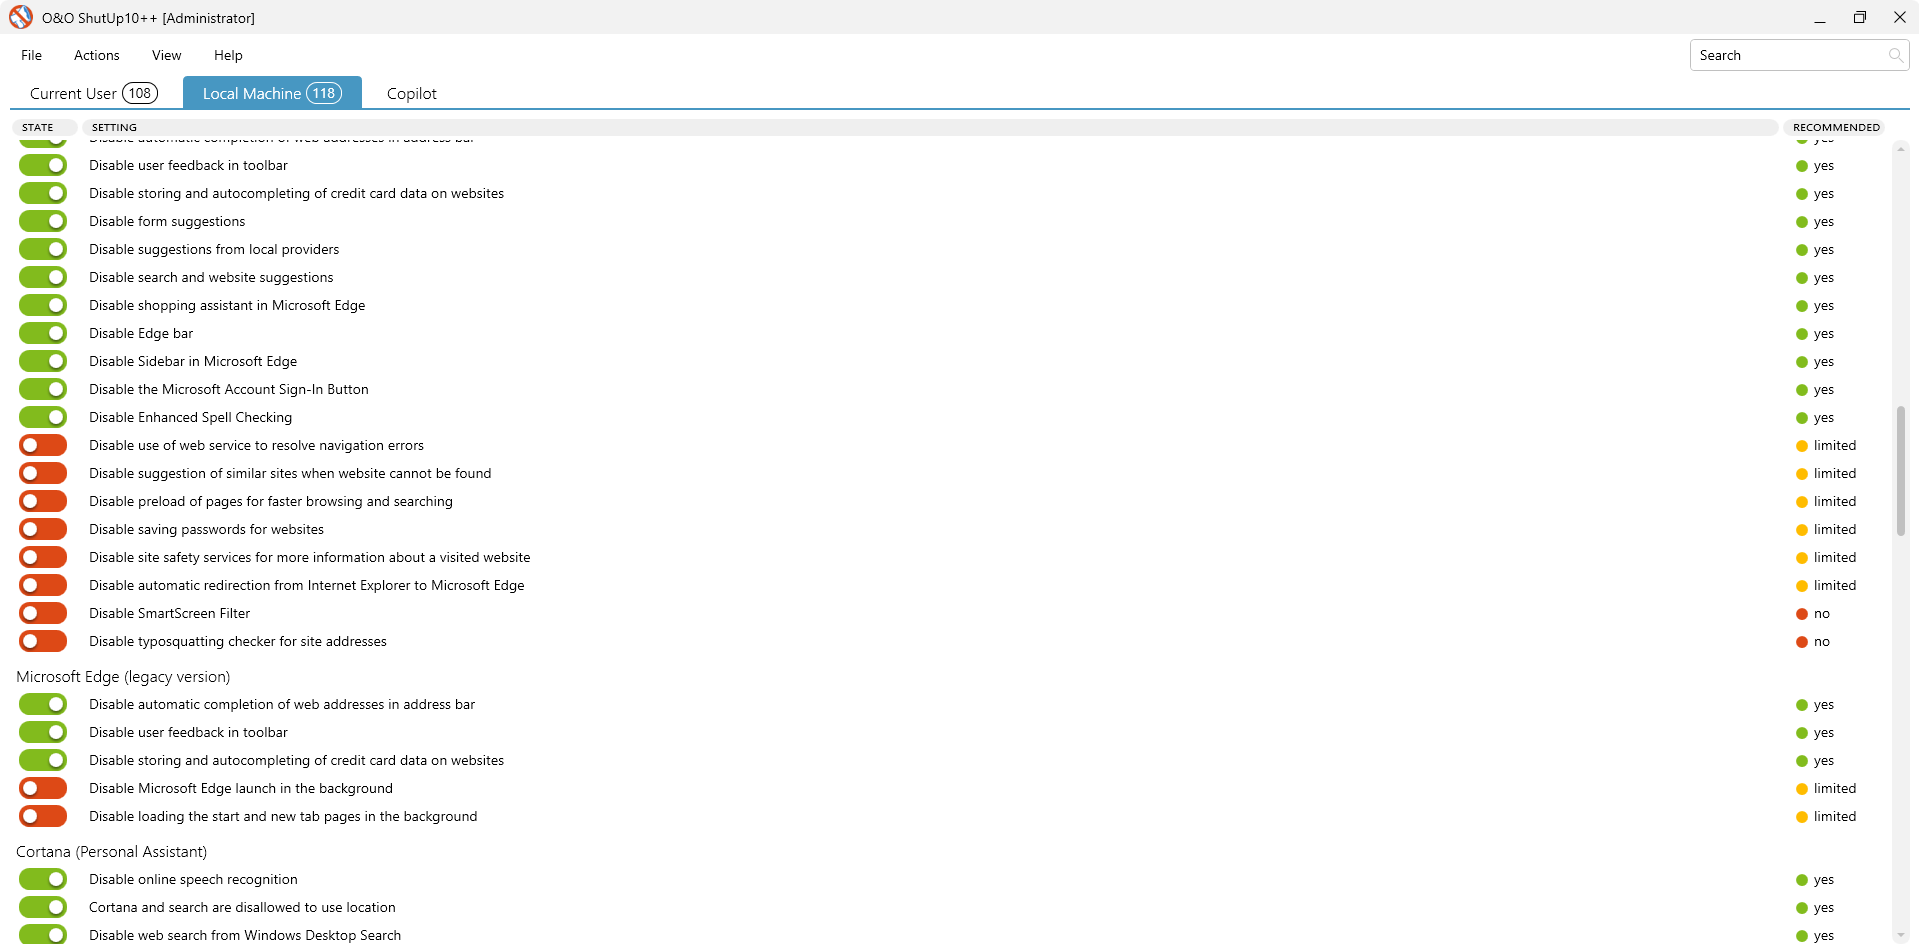
Task: Toggle Cortana and search disallowed to use location
Action: click(43, 907)
